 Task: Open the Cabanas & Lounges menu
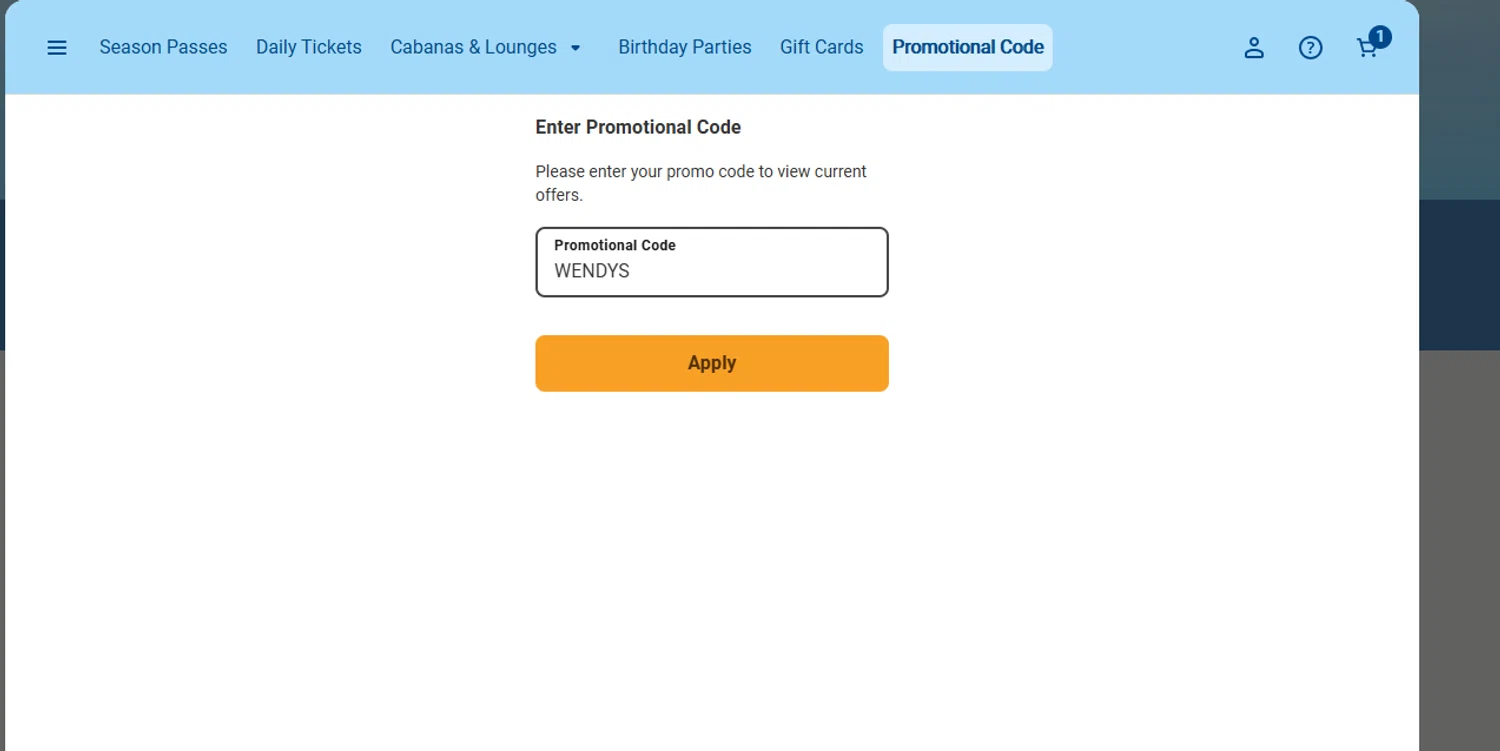click(473, 47)
